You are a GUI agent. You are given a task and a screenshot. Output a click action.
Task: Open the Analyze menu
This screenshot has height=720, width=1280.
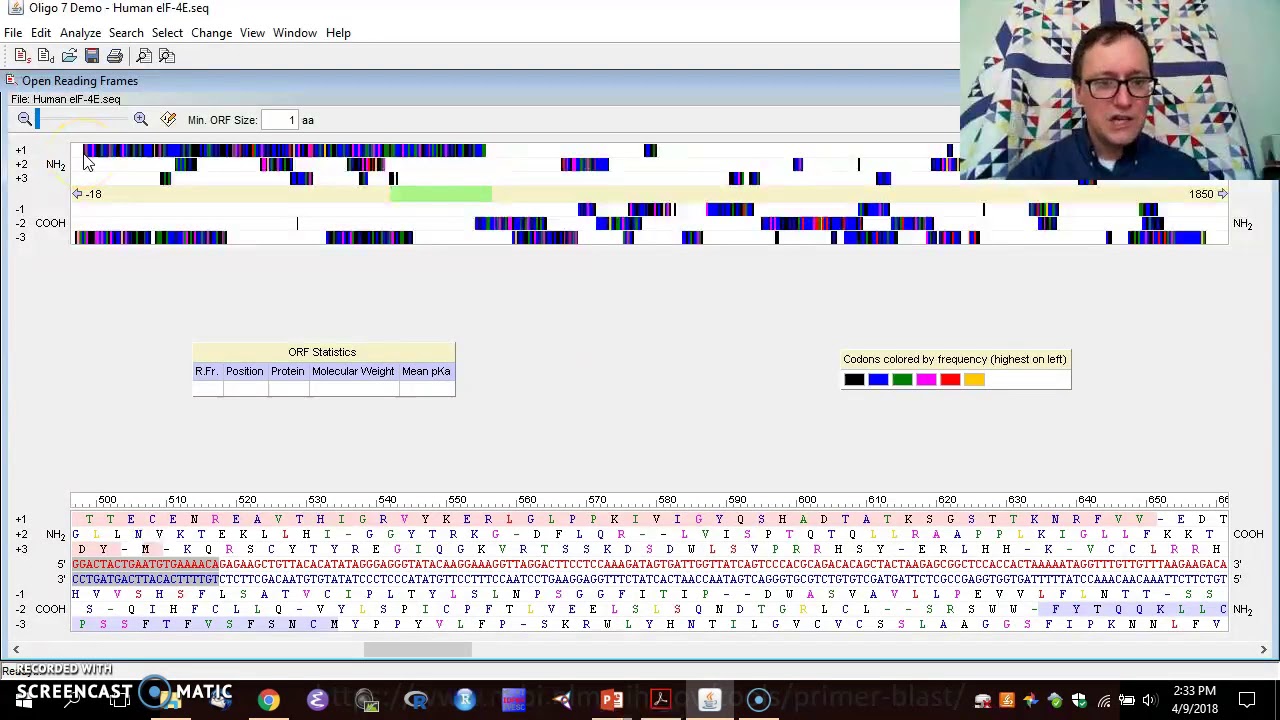80,33
